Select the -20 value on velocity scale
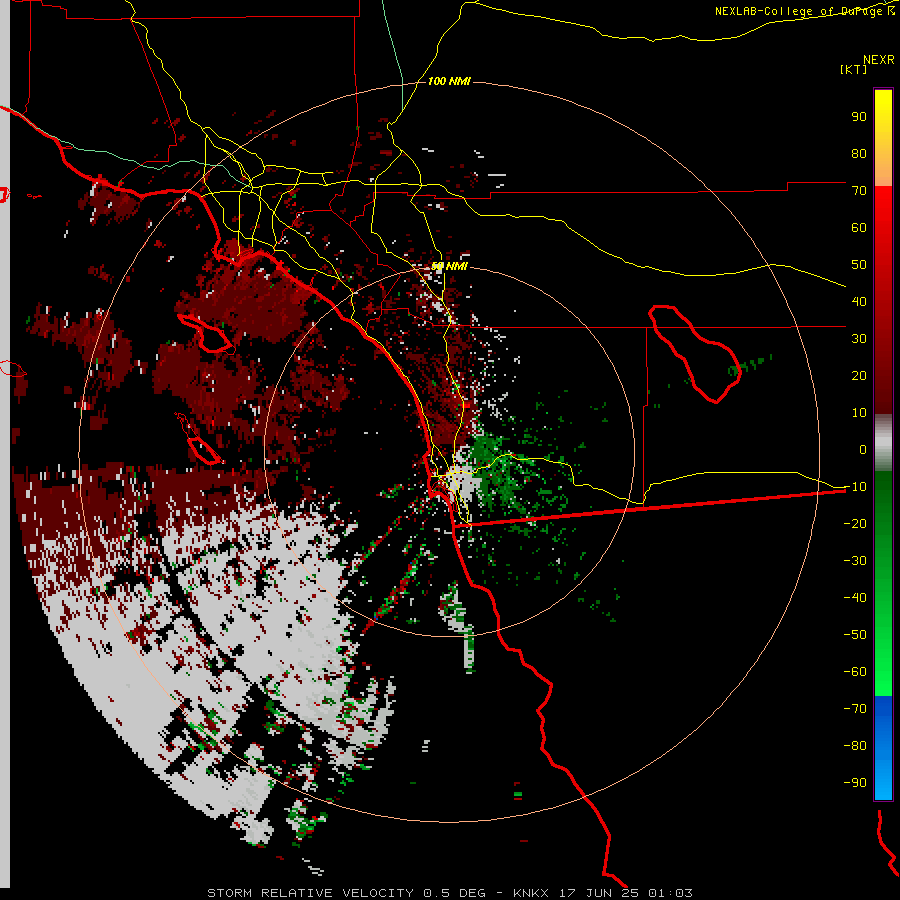Screen dimensions: 900x900 [855, 523]
